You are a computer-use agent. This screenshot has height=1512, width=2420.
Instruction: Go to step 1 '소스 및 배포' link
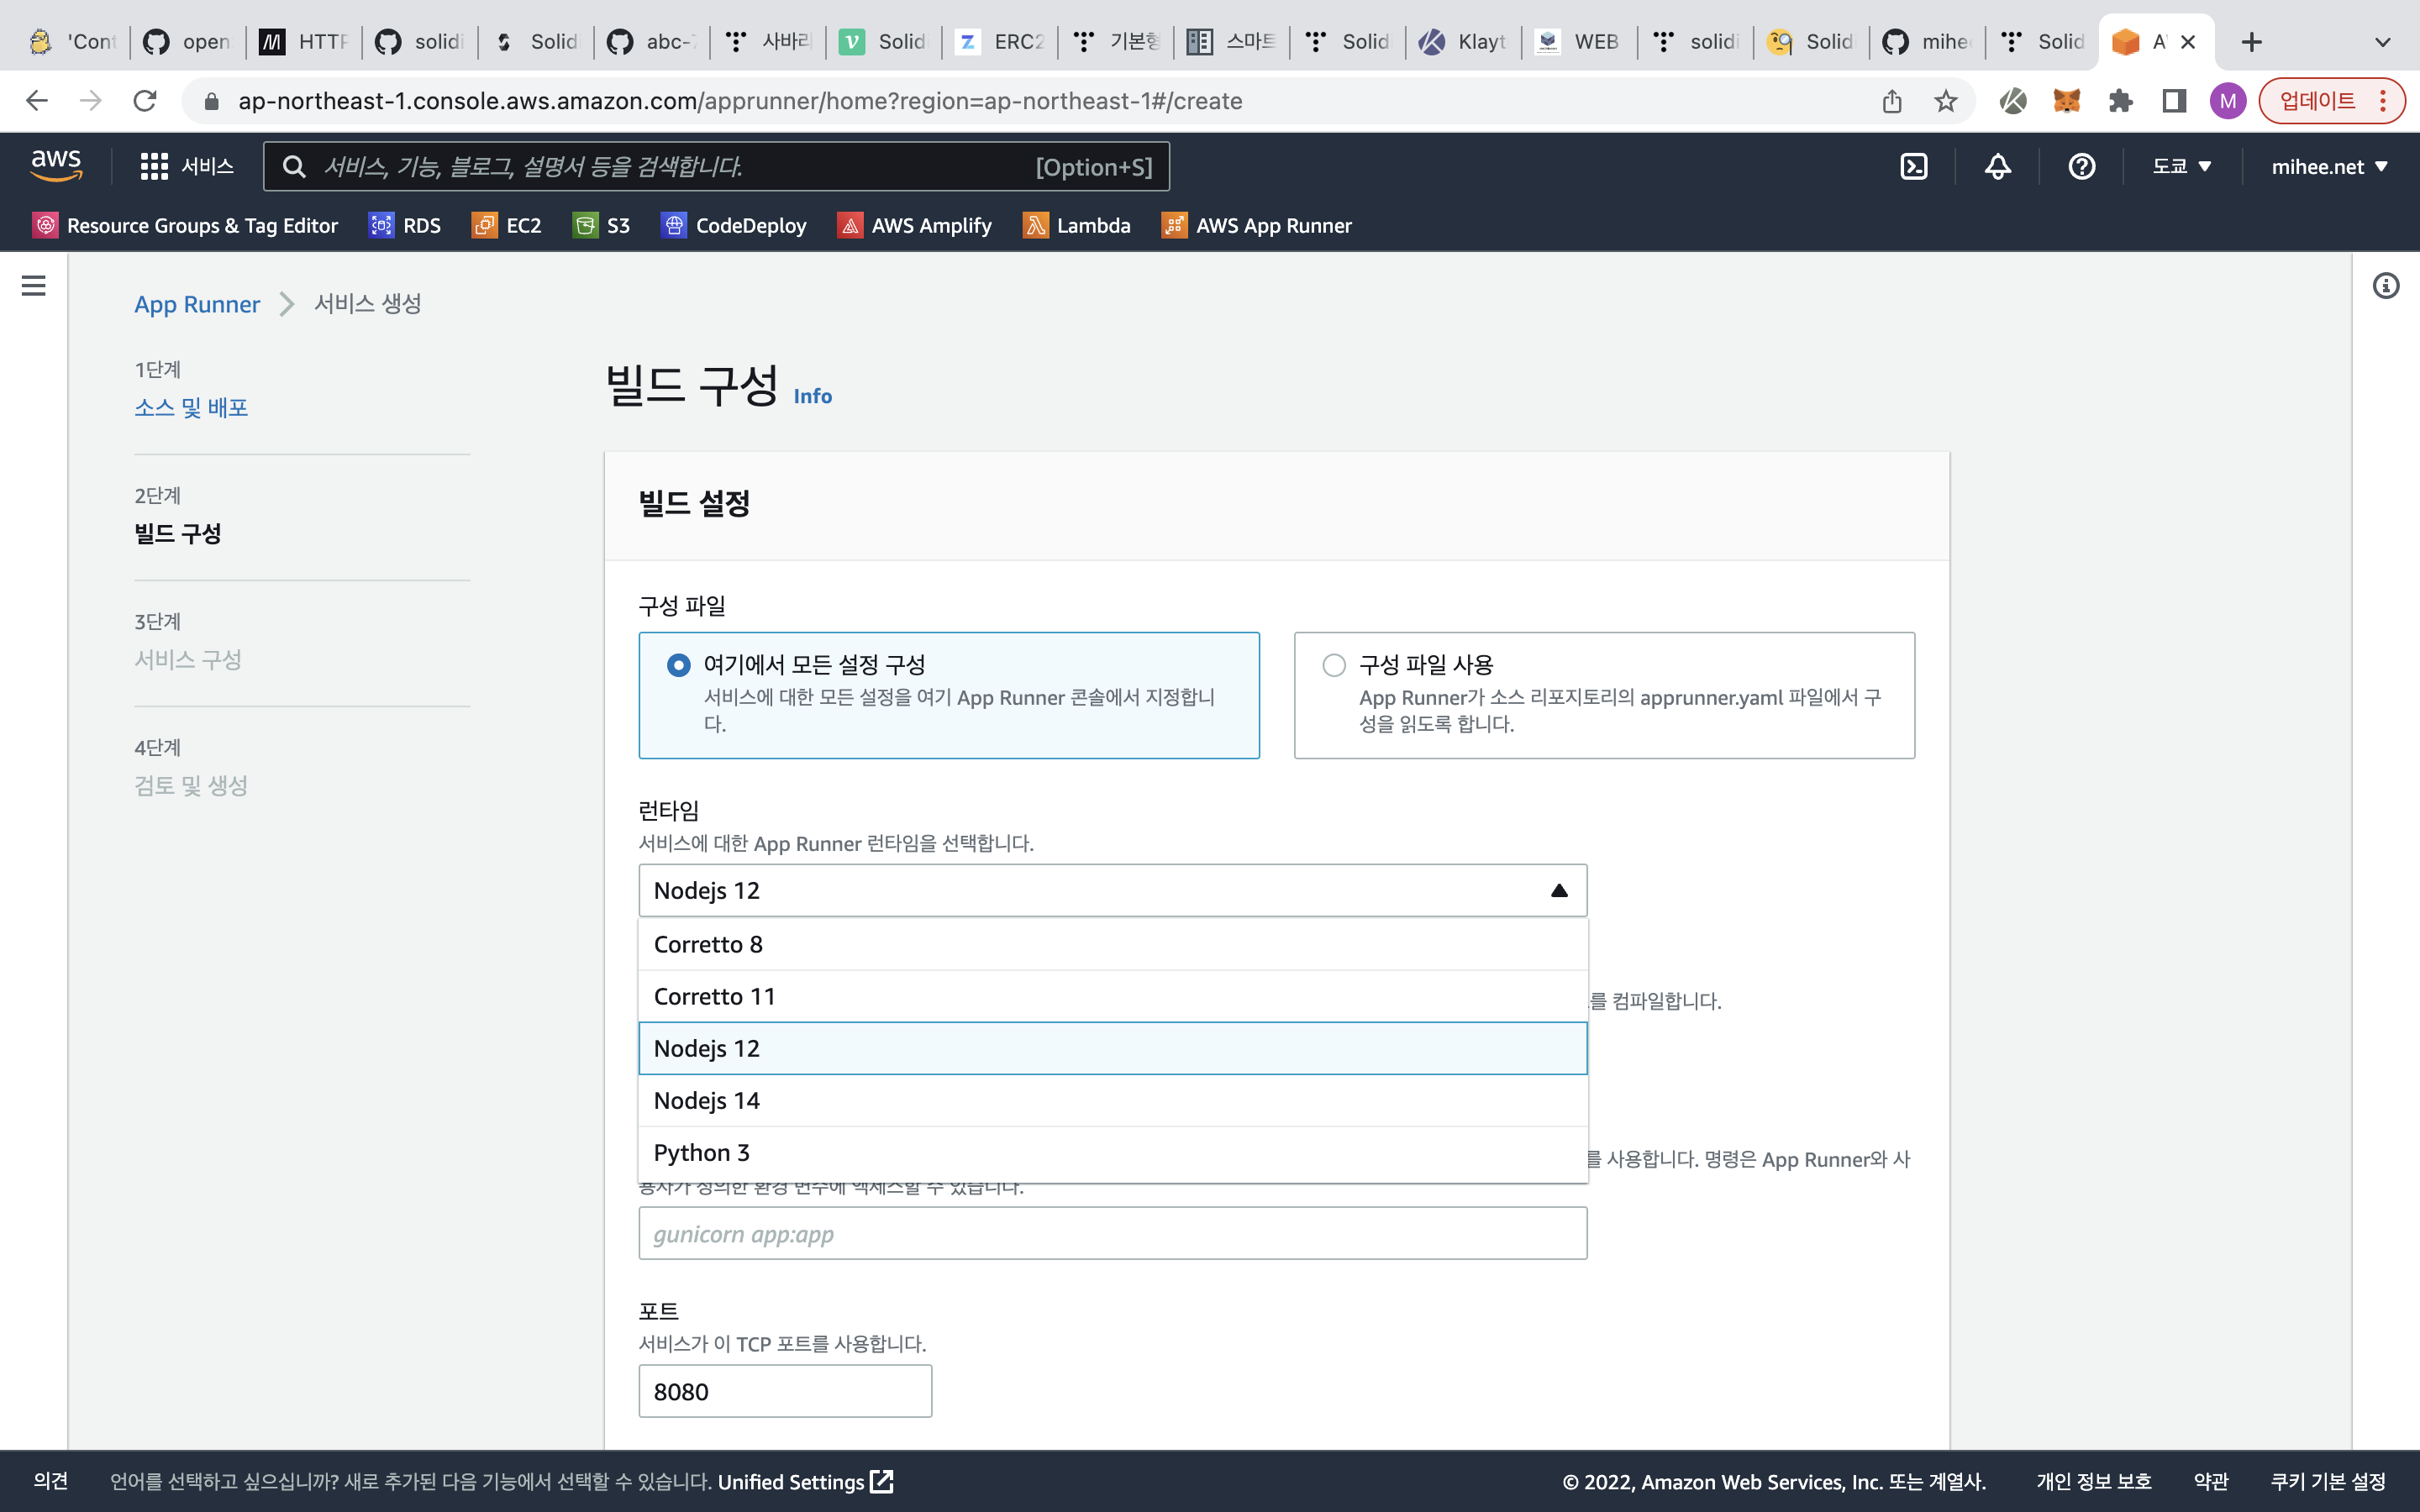tap(191, 407)
